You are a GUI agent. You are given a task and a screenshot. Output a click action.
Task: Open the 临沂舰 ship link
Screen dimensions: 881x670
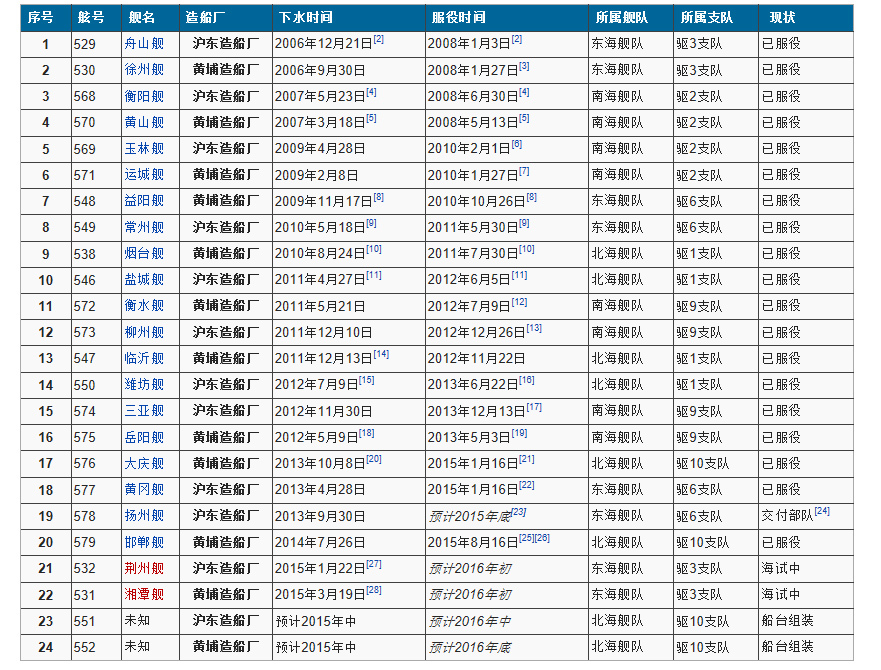(144, 359)
